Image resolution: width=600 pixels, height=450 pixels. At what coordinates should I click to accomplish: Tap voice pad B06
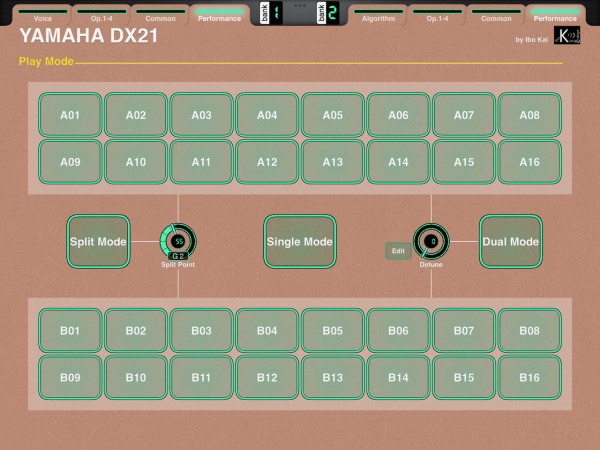[x=398, y=330]
